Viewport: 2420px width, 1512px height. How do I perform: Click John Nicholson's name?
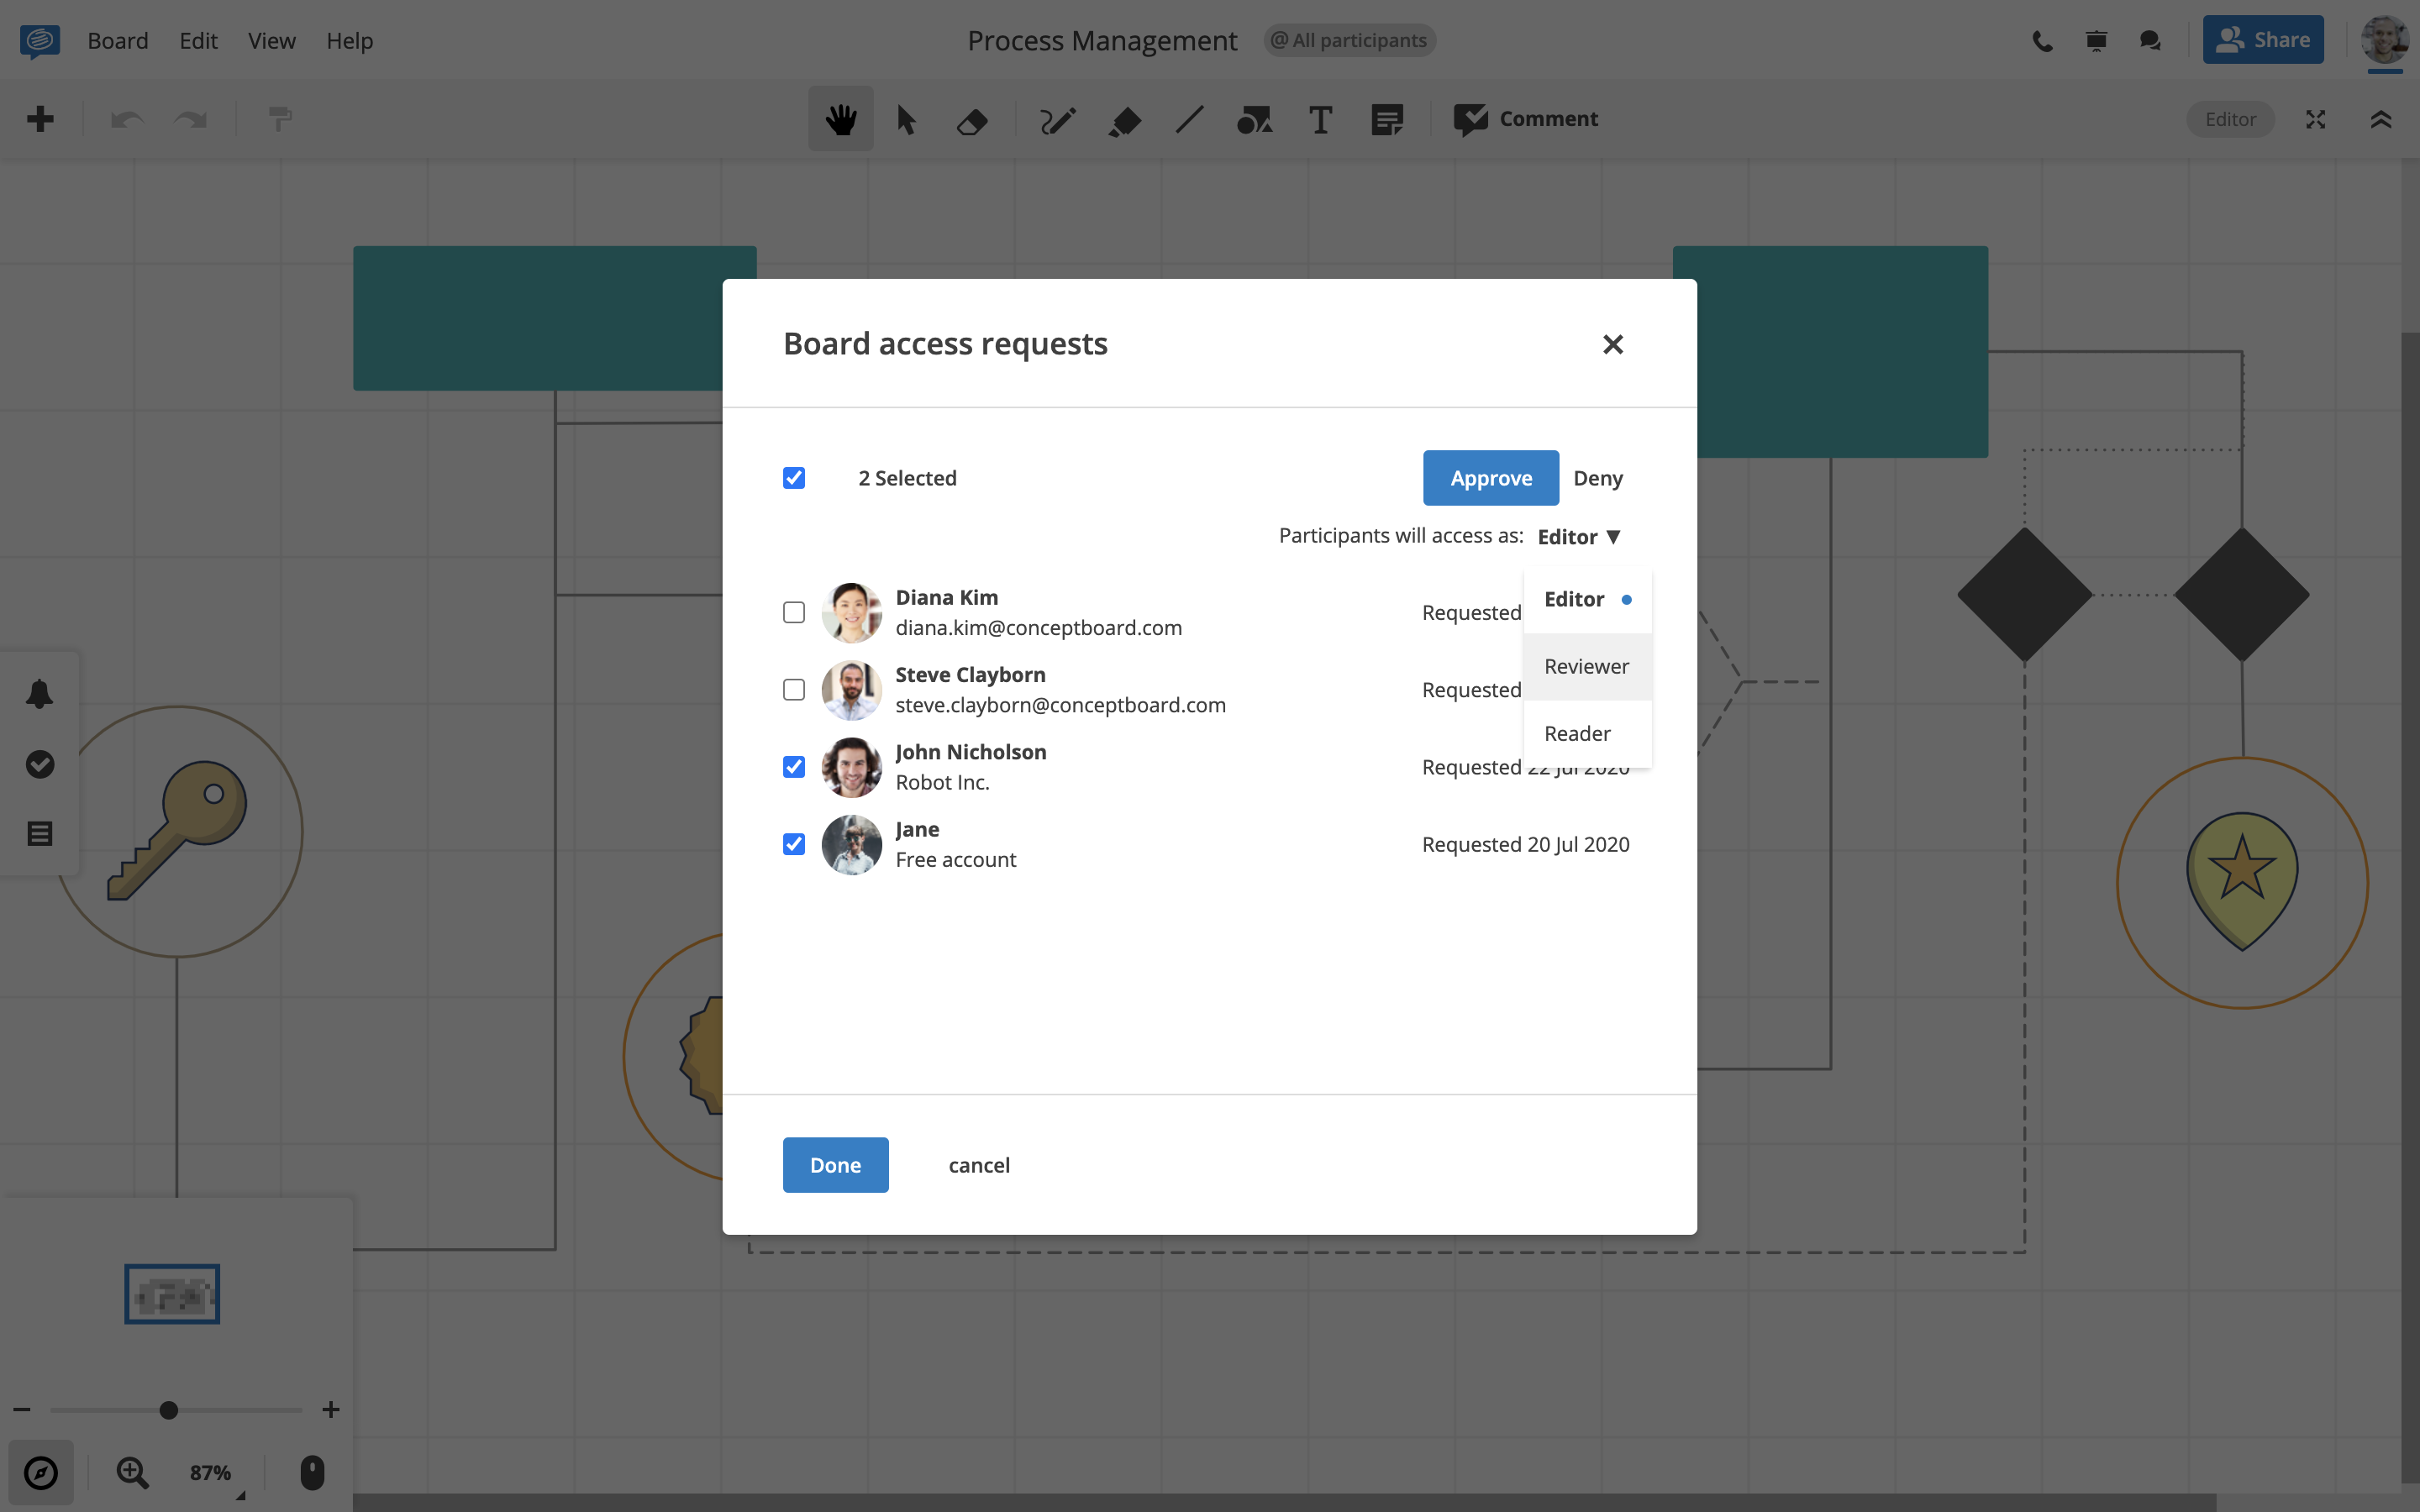(x=970, y=752)
